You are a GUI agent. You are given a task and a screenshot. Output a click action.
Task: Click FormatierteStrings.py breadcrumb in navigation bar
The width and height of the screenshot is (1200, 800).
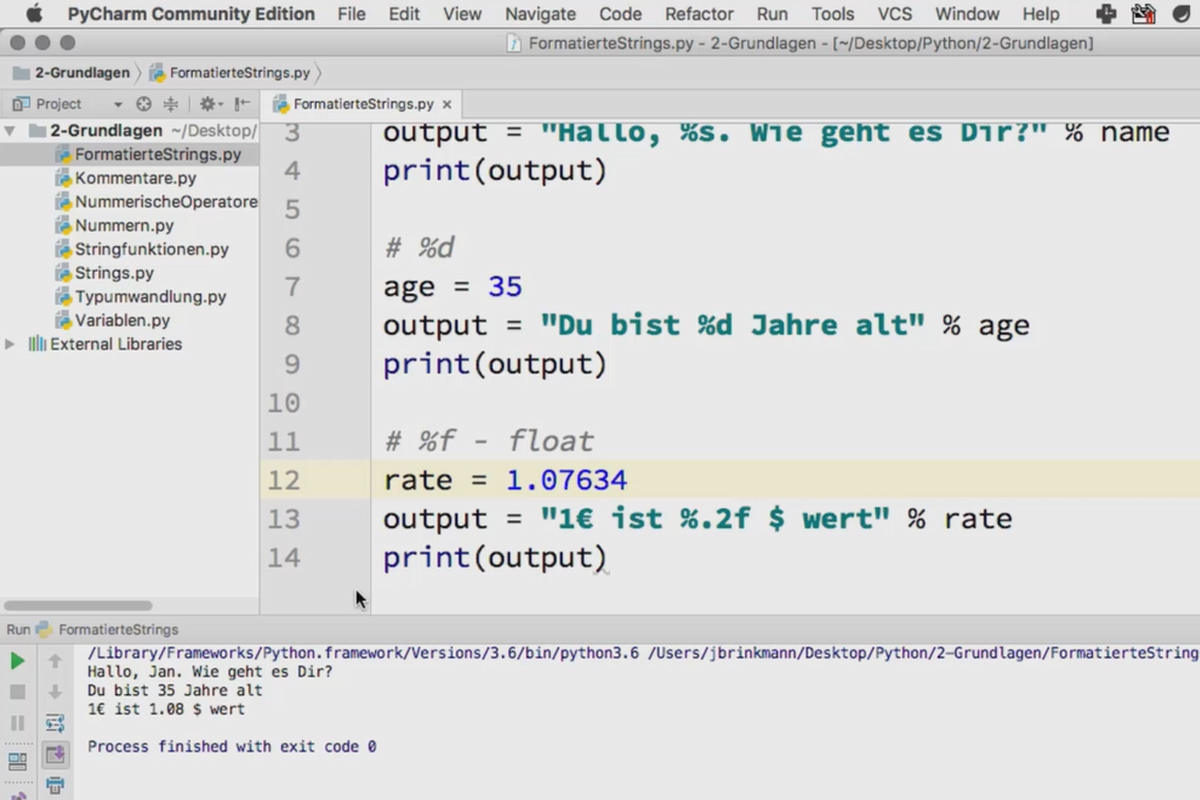230,73
